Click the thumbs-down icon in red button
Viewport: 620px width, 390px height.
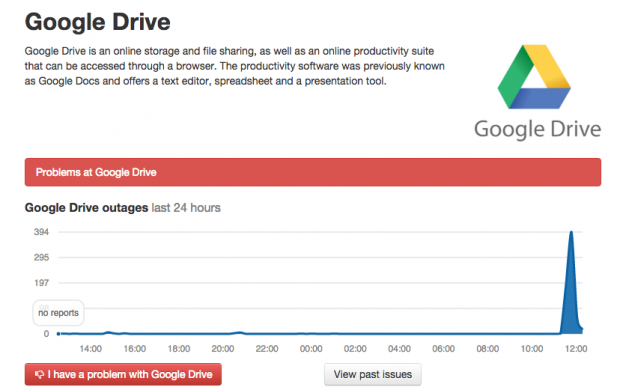tap(39, 374)
